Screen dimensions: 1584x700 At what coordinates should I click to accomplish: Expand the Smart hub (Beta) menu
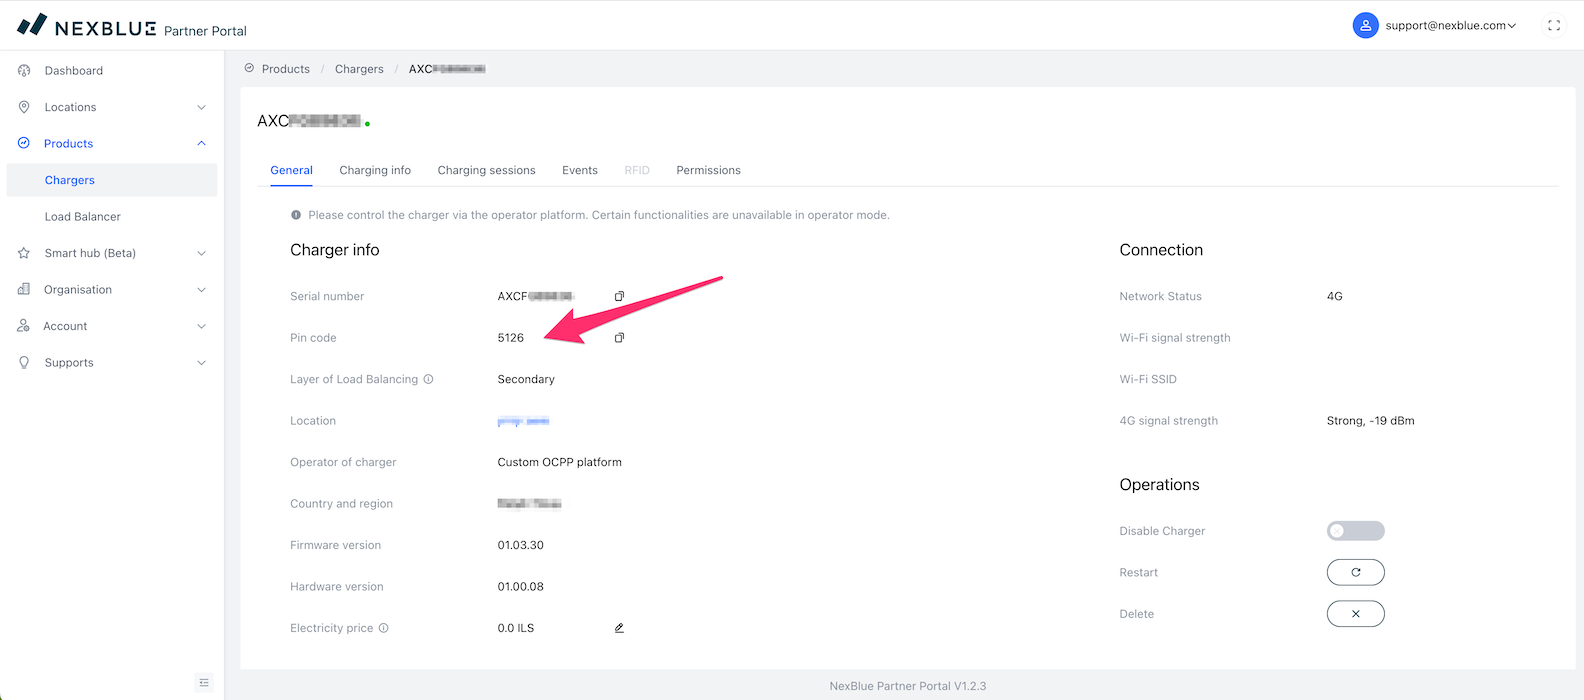[x=111, y=253]
